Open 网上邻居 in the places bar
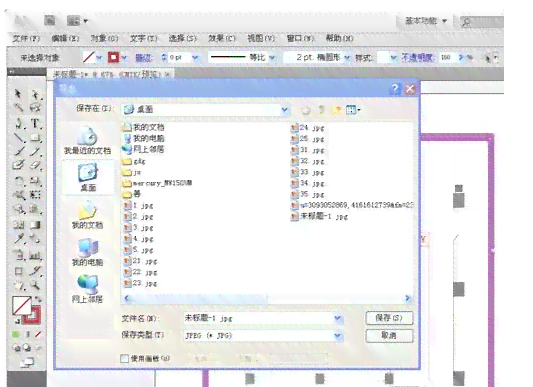 tap(87, 289)
